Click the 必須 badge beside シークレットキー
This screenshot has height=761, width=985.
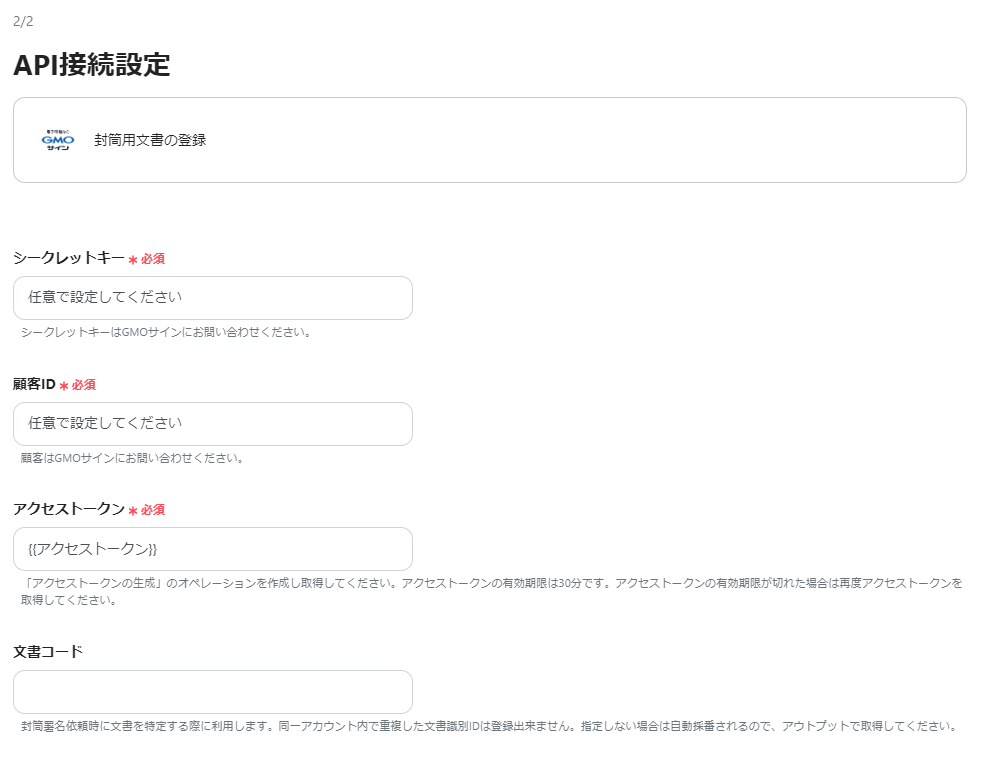coord(152,258)
